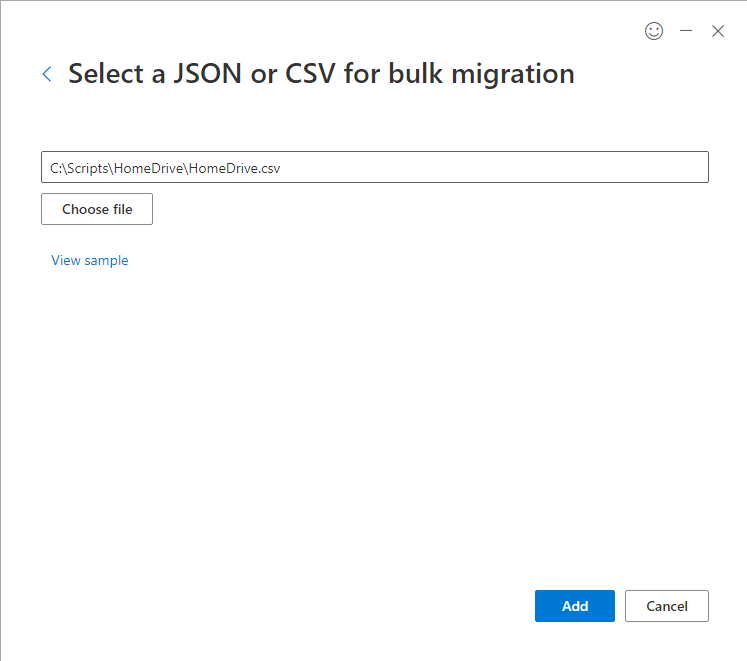The image size is (747, 661).
Task: Focus the C:\Scripts\HomeDrive path text box
Action: pos(375,167)
